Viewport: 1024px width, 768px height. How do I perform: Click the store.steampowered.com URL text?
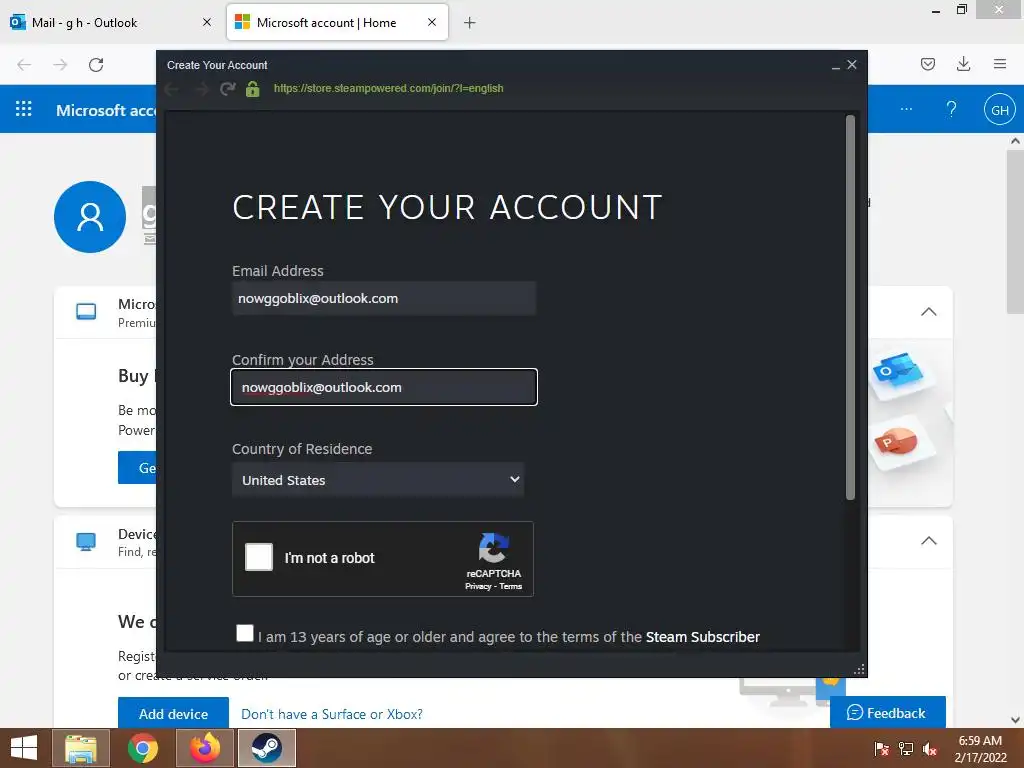tap(389, 88)
